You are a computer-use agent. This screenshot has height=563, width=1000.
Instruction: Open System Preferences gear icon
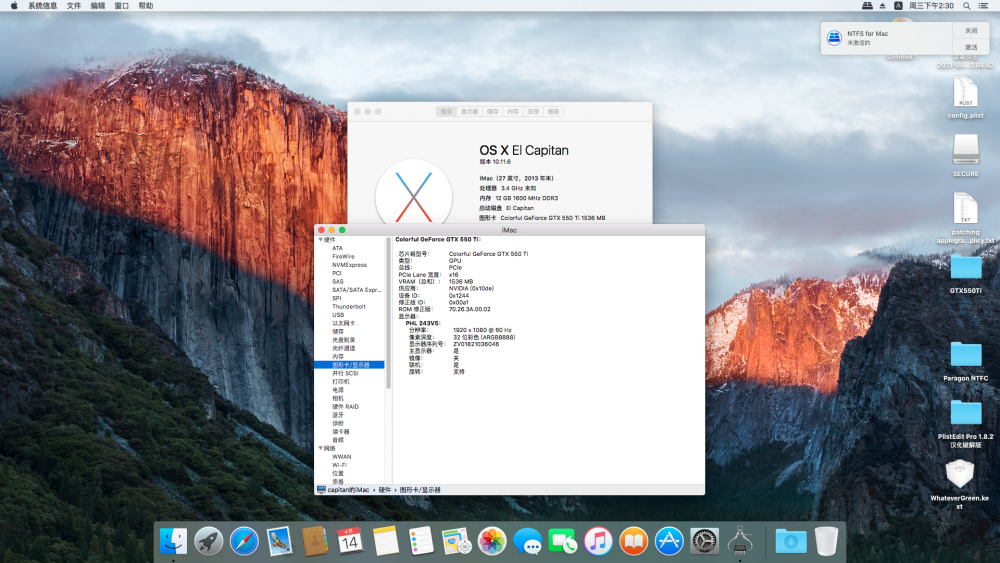[x=704, y=541]
